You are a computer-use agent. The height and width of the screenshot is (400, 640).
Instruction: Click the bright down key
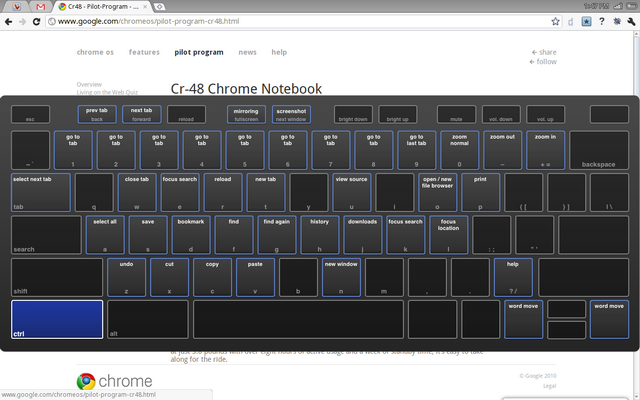[x=353, y=114]
